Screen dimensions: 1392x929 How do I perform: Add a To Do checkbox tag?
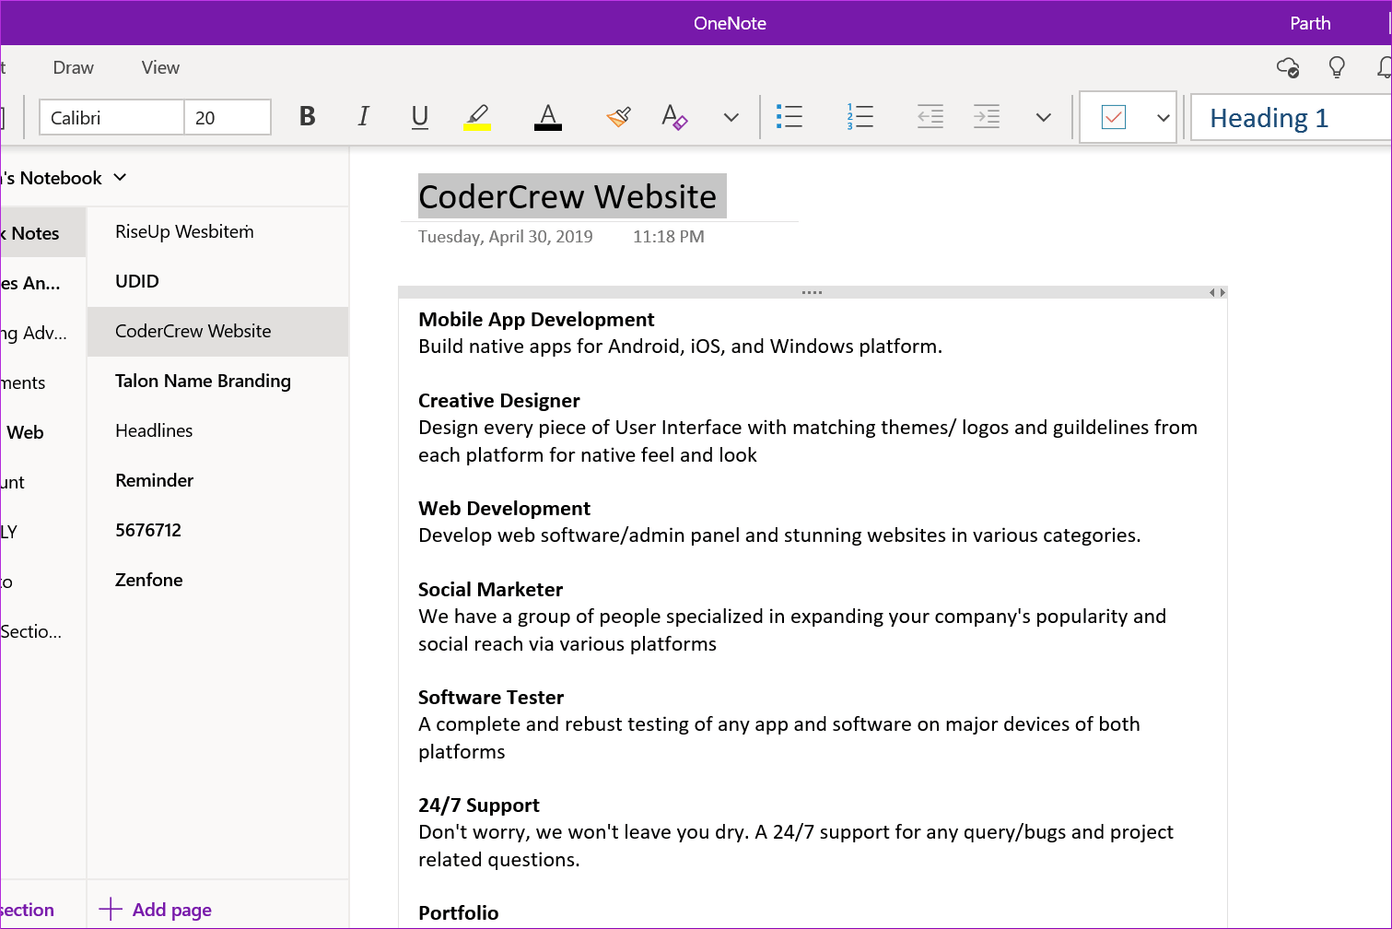tap(1114, 117)
